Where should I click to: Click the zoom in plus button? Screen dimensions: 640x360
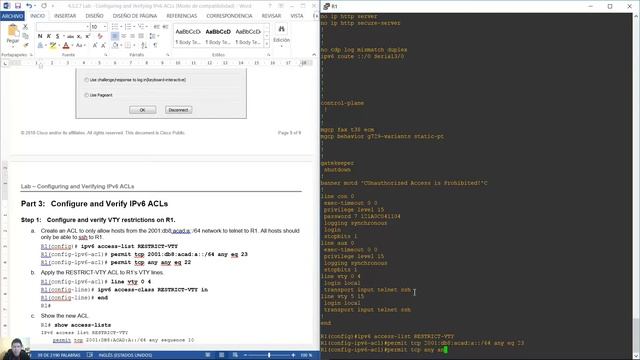[293, 355]
